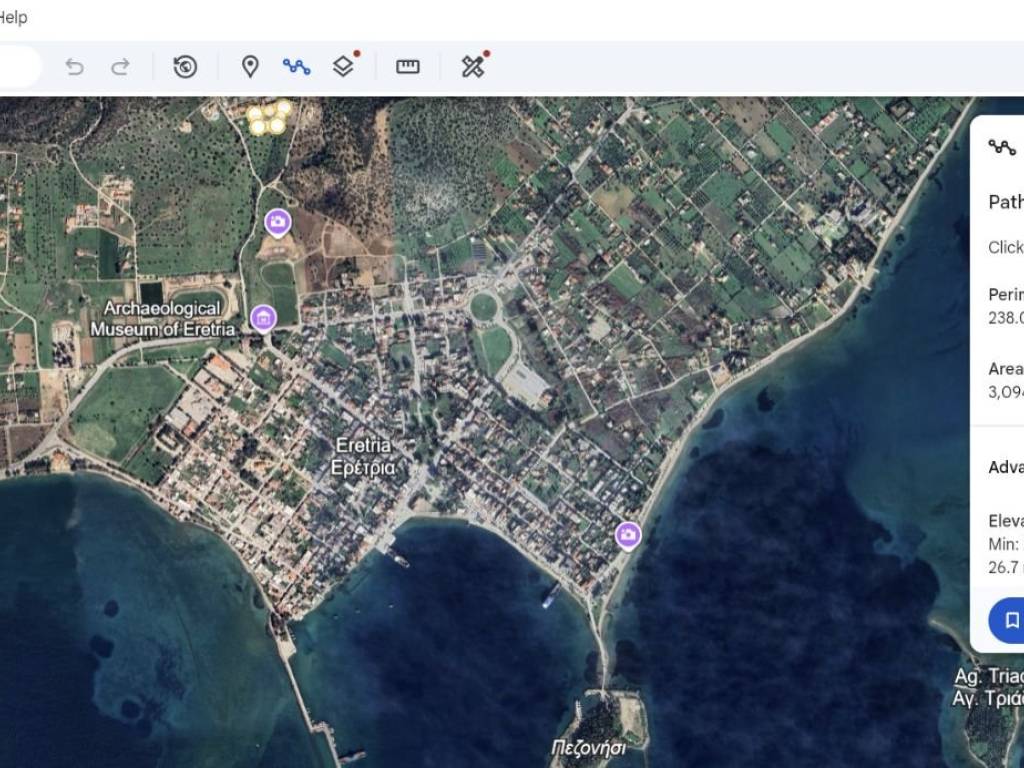Click the Ag. Triada place label

(x=988, y=687)
